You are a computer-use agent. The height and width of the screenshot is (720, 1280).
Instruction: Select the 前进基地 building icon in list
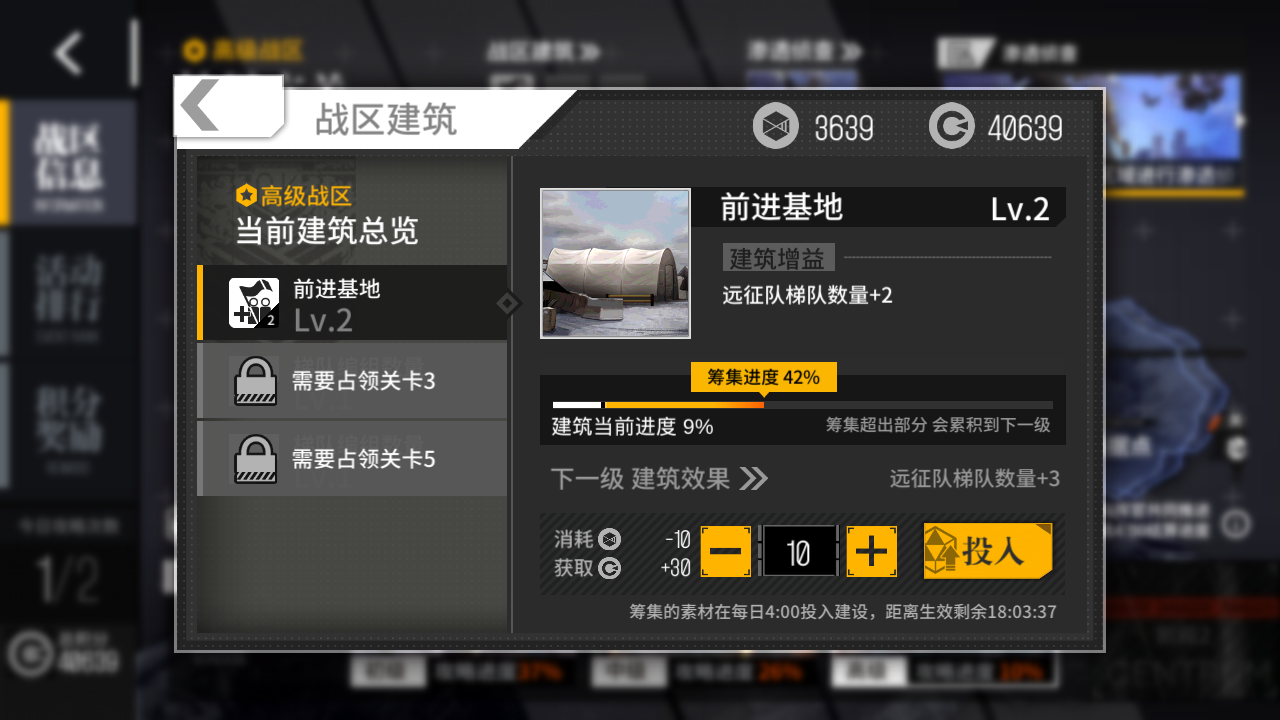point(254,303)
